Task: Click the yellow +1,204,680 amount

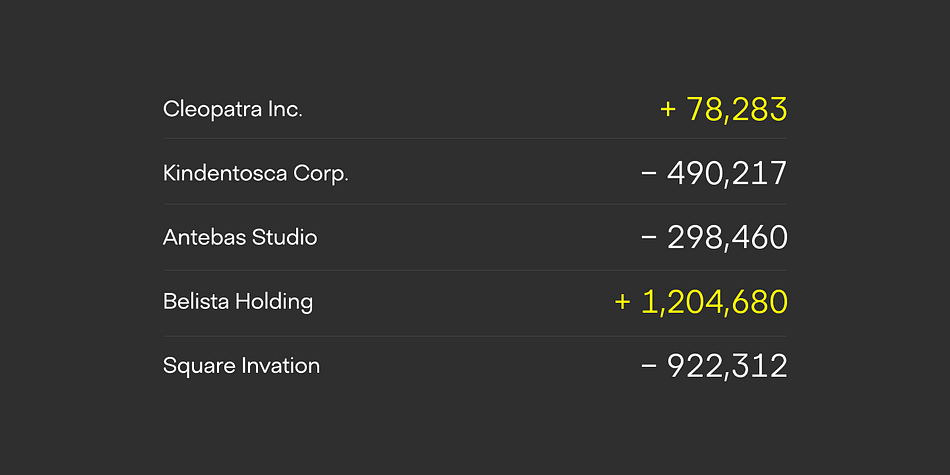Action: (701, 302)
